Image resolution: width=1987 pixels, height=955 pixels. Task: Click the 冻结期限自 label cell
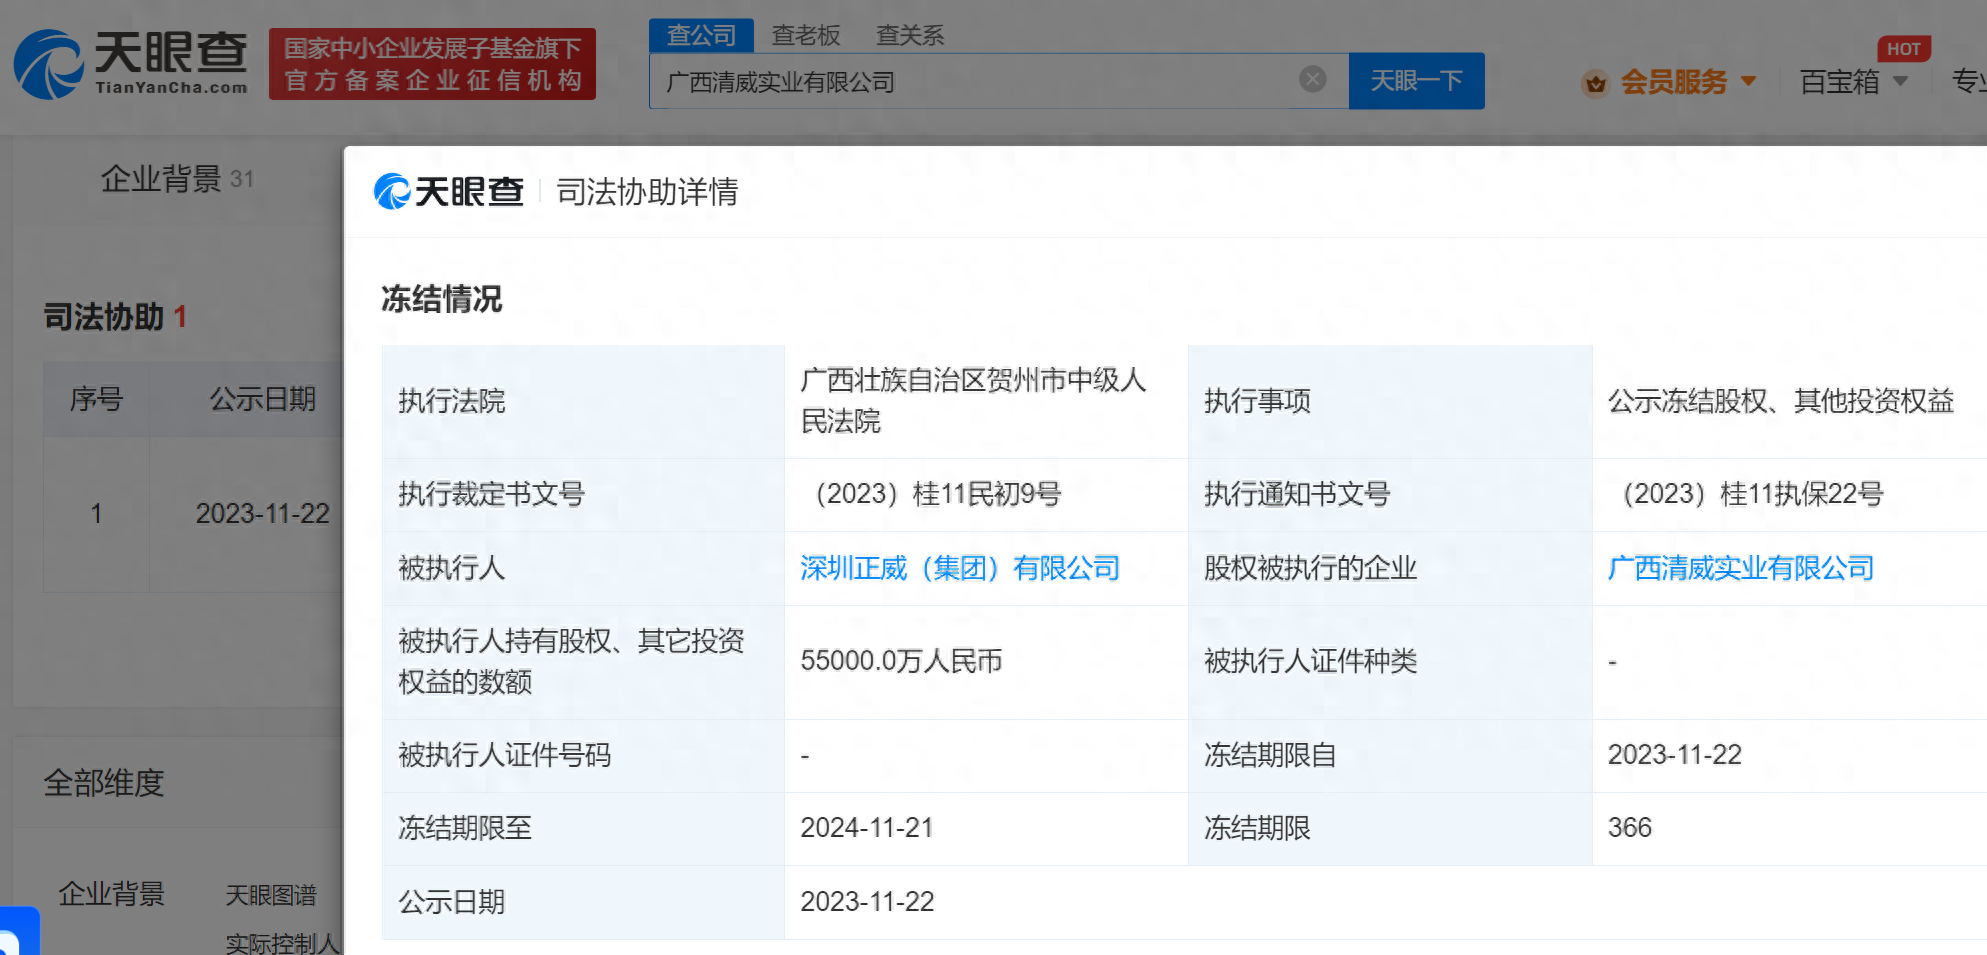pyautogui.click(x=1390, y=755)
